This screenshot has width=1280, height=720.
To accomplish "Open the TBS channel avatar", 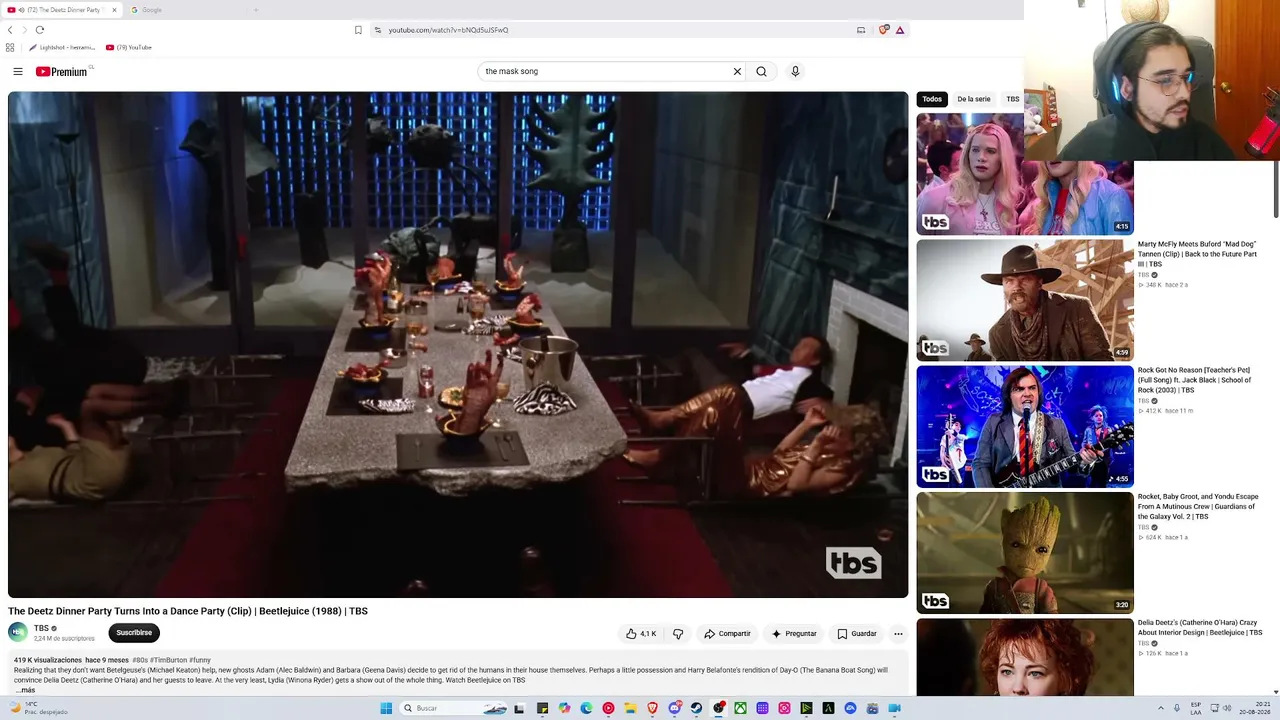I will pyautogui.click(x=17, y=632).
